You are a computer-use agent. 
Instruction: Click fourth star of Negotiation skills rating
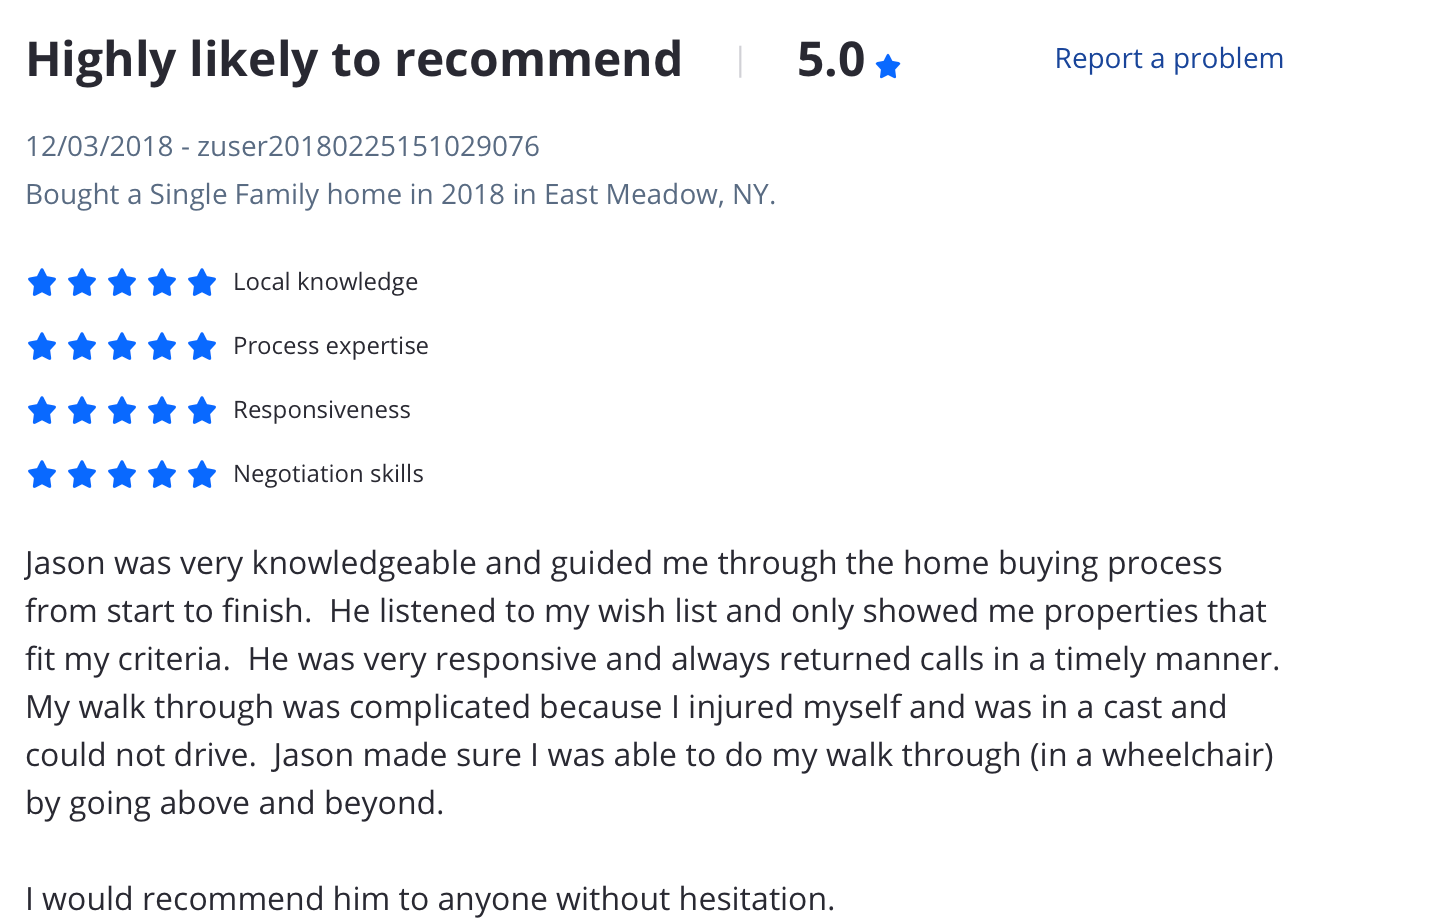(x=162, y=475)
